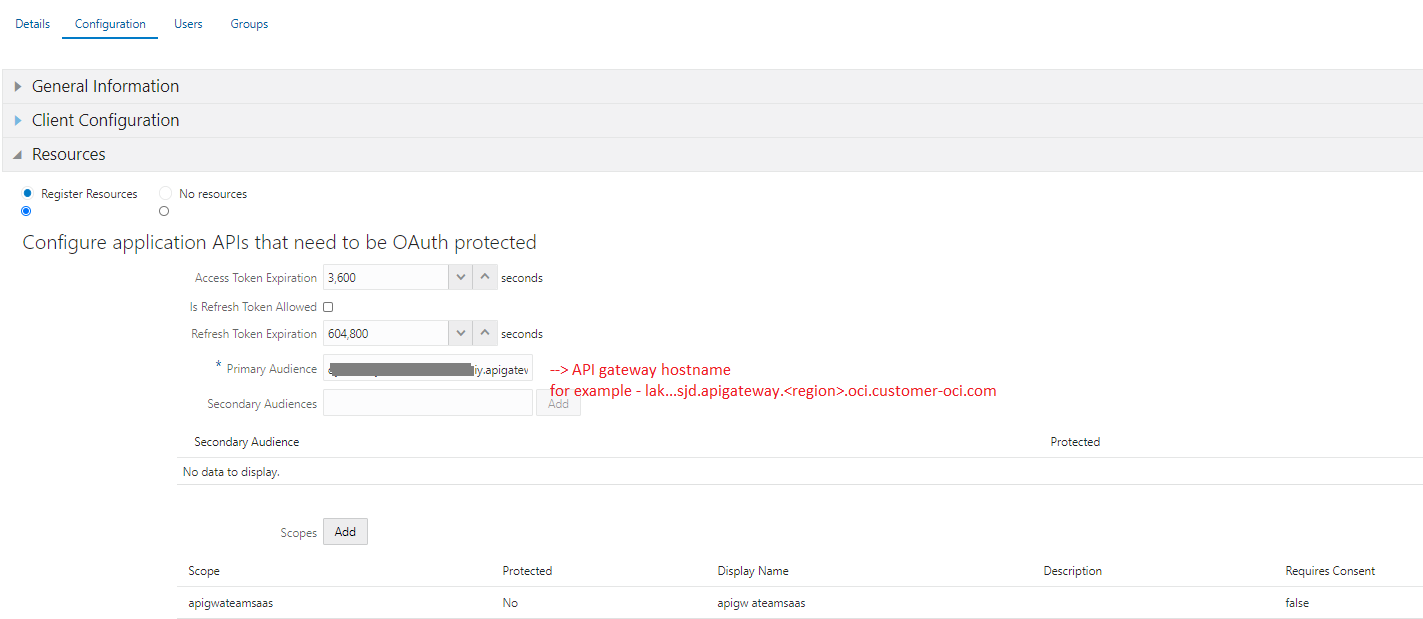
Task: Click Add next to Secondary Audiences
Action: tap(558, 402)
